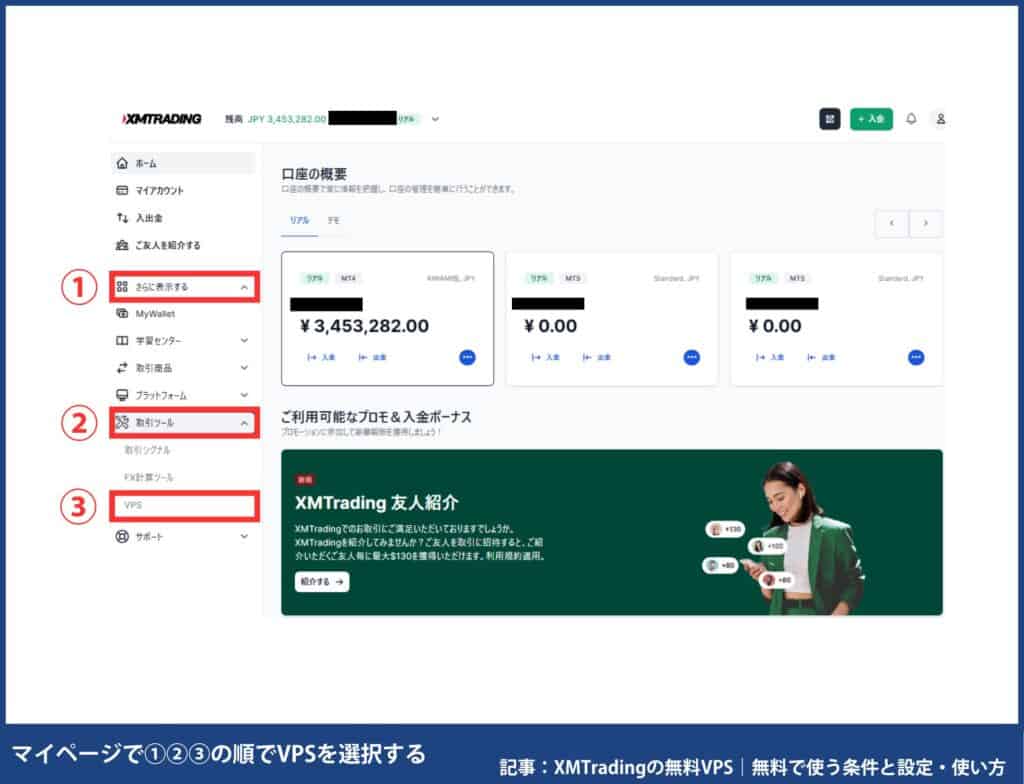Select the ¥3,453,282.00 account card
Image resolution: width=1024 pixels, height=784 pixels.
click(387, 319)
